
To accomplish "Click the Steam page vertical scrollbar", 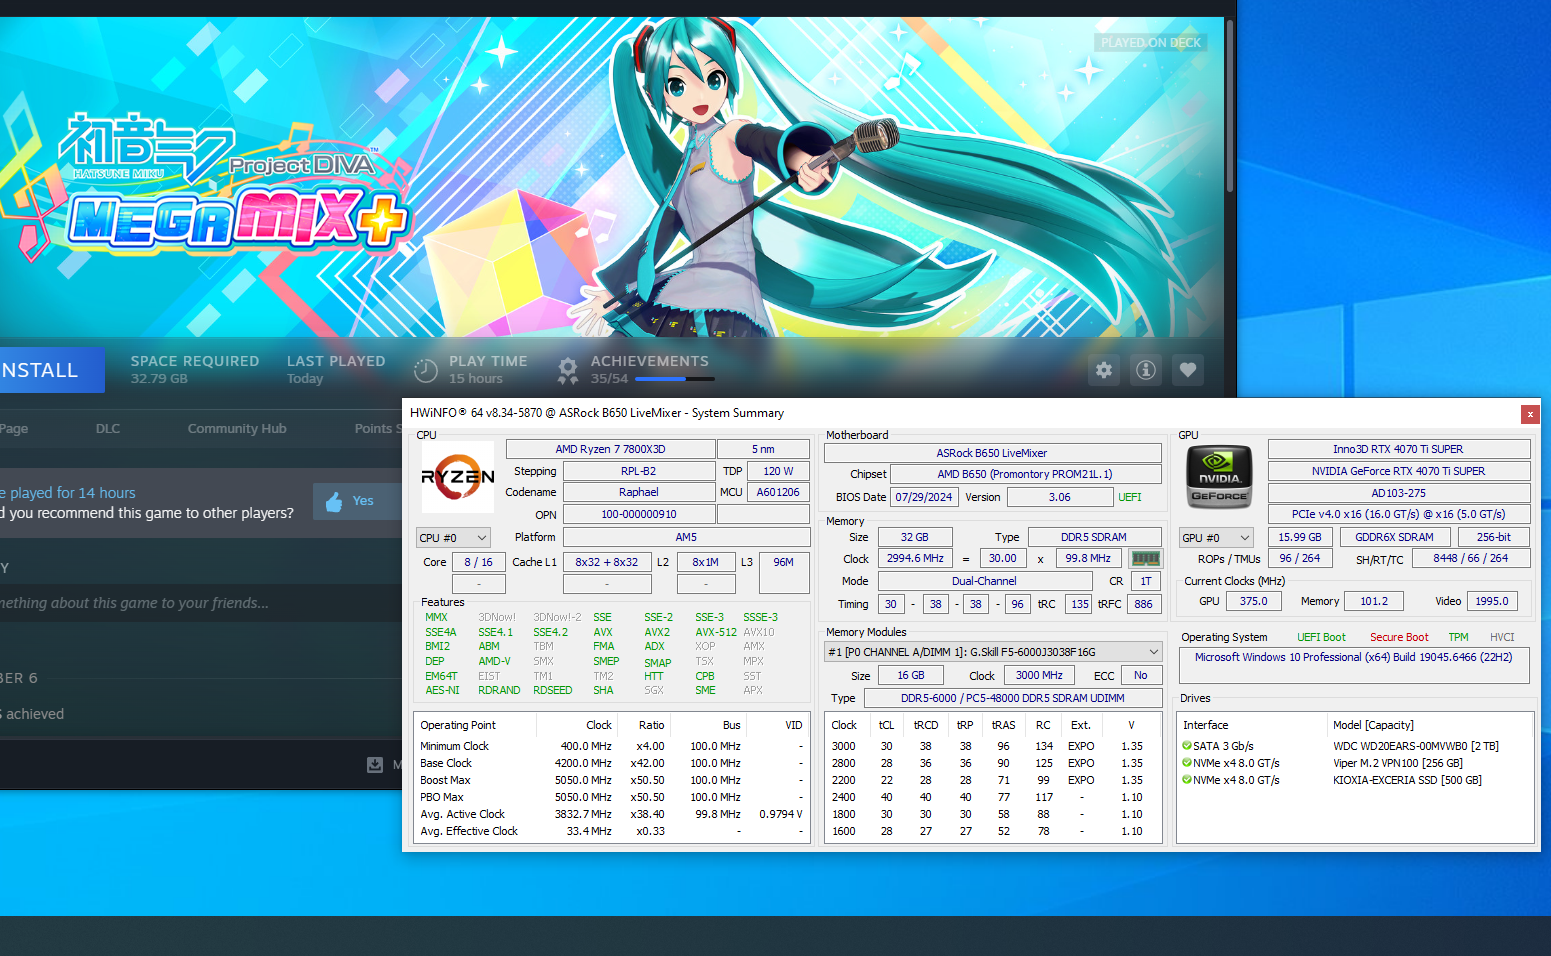I will 1230,105.
